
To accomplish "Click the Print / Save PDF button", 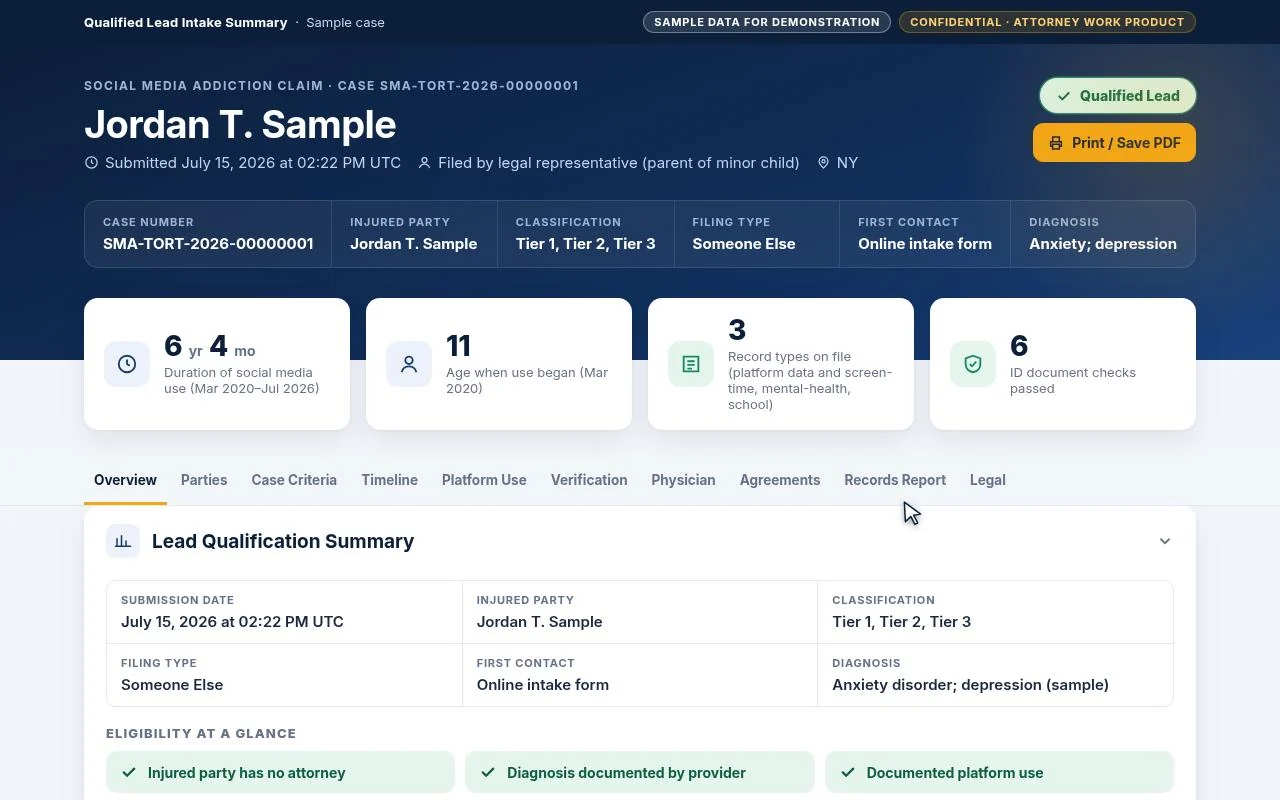I will tap(1114, 143).
